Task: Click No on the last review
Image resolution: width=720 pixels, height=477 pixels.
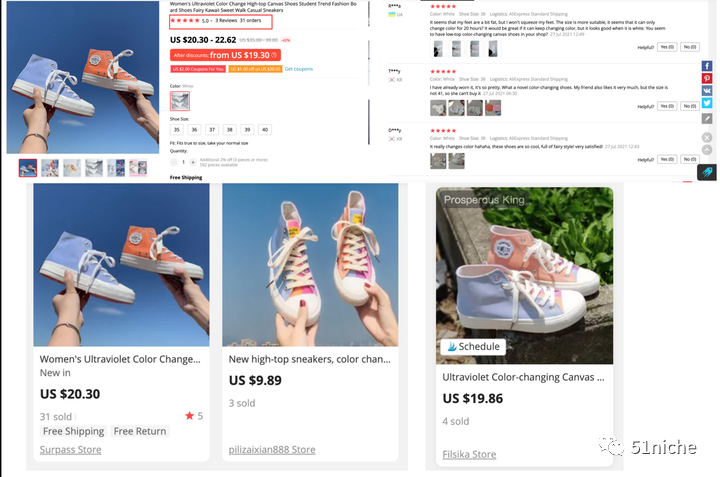Action: [x=689, y=157]
